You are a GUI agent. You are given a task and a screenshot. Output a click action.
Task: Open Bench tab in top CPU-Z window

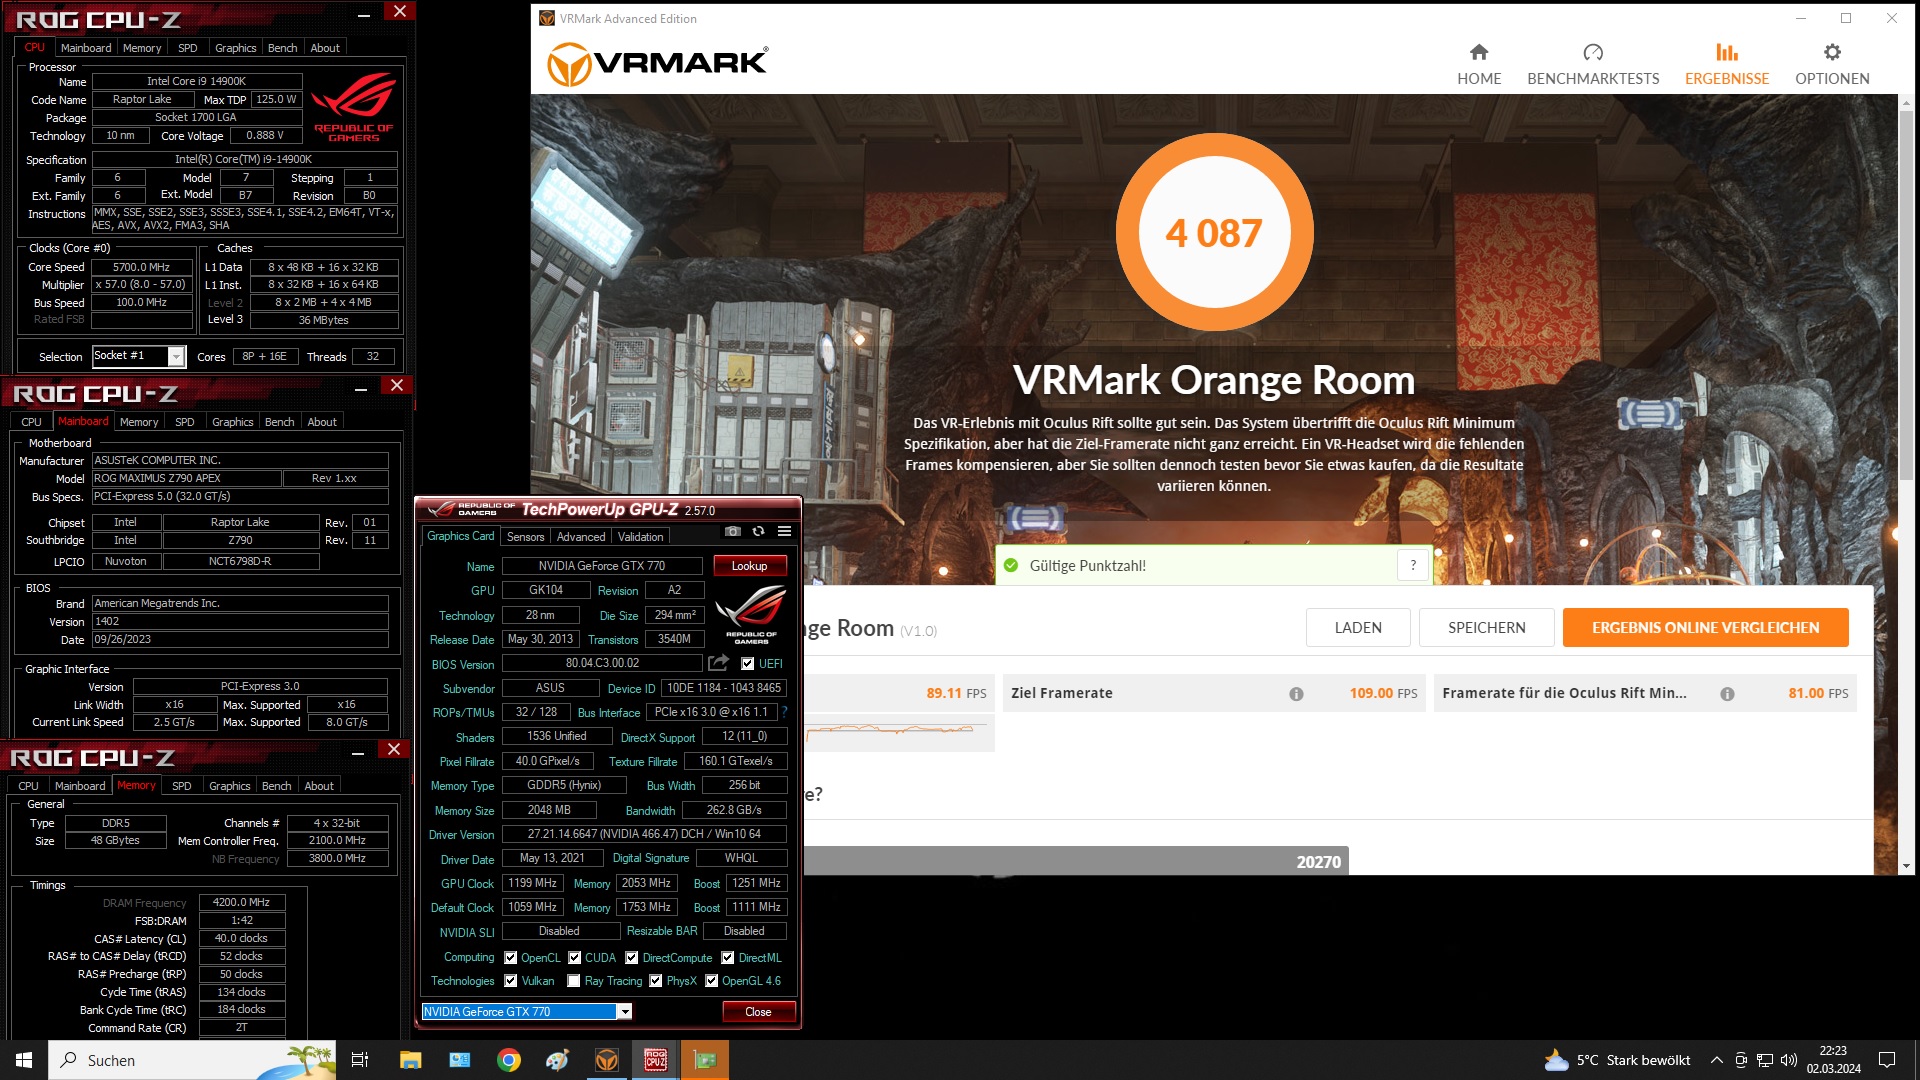coord(282,48)
